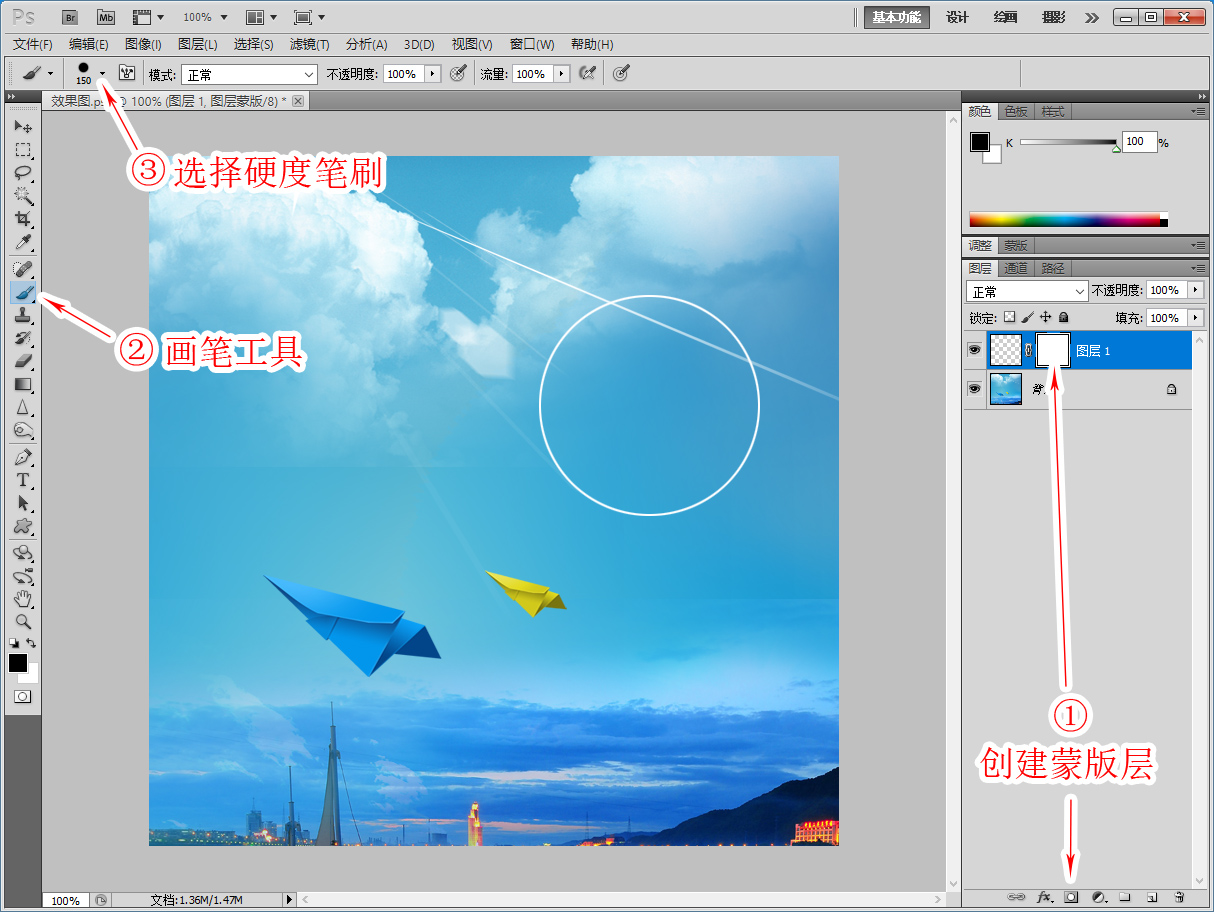The height and width of the screenshot is (912, 1214).
Task: Enable the airbrush mode toggle
Action: (587, 73)
